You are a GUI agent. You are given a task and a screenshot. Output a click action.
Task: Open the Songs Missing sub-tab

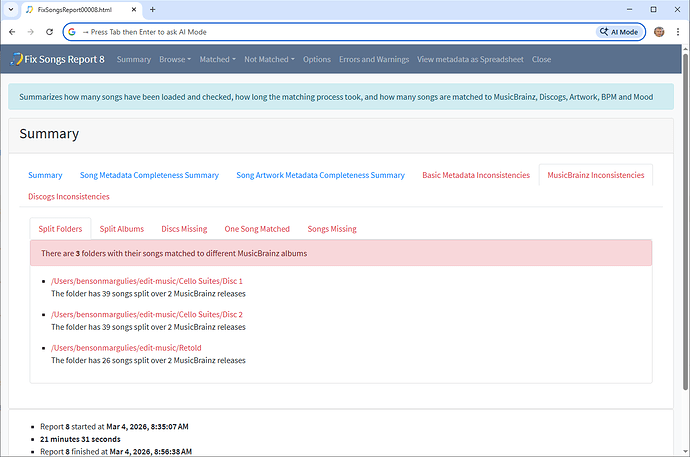(331, 229)
